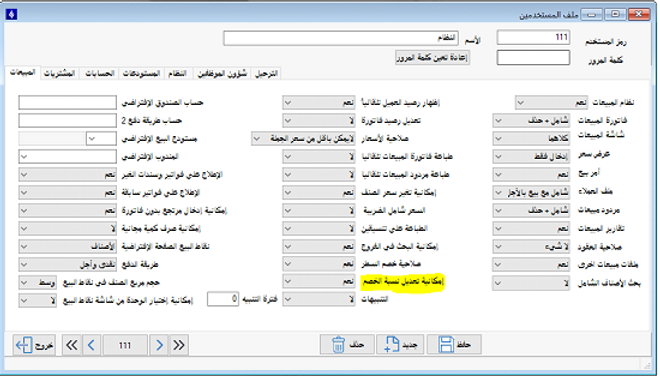This screenshot has height=376, width=660.
Task: Open the تعديل رصيد فاتورة dropdown
Action: pos(319,120)
